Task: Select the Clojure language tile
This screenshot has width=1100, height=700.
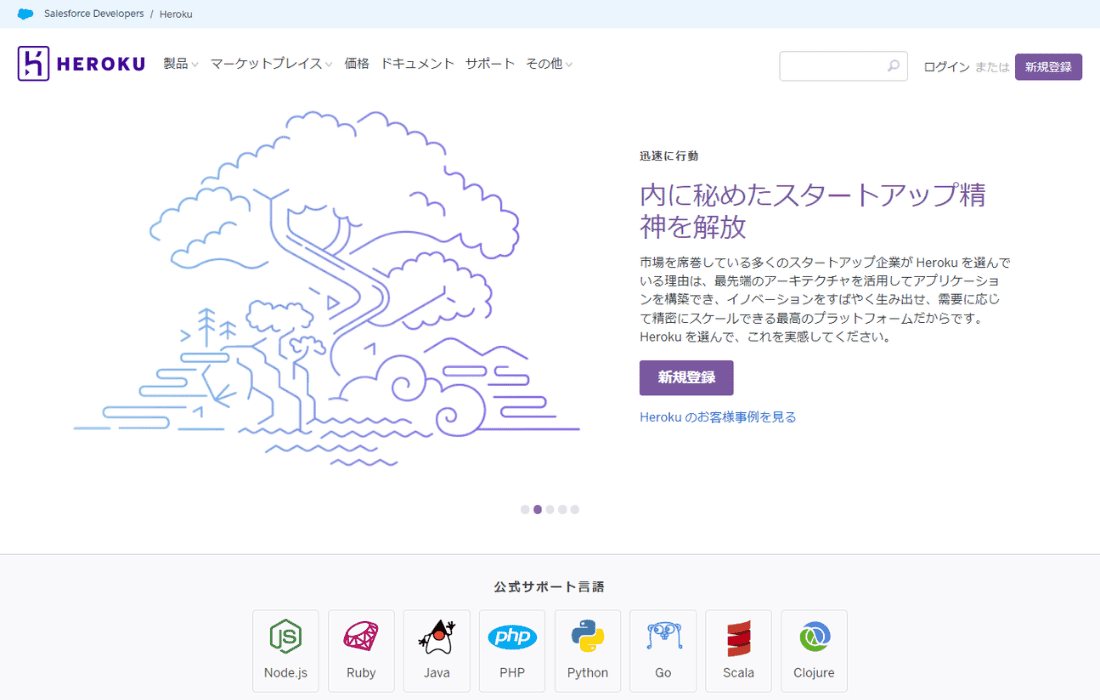Action: tap(814, 651)
